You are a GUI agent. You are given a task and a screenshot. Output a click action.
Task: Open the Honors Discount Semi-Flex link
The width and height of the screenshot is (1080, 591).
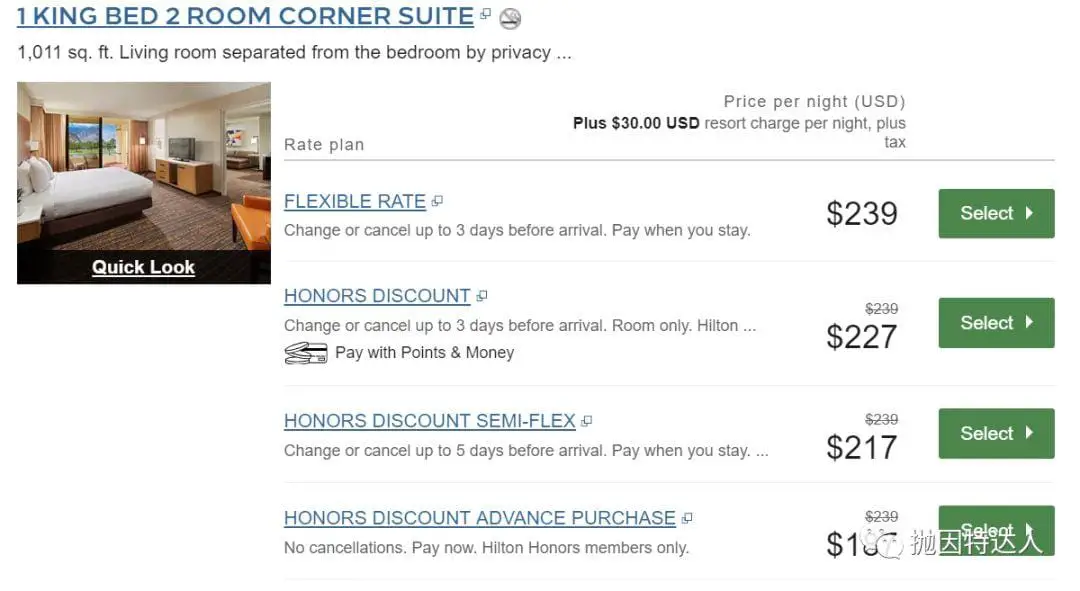coord(430,421)
